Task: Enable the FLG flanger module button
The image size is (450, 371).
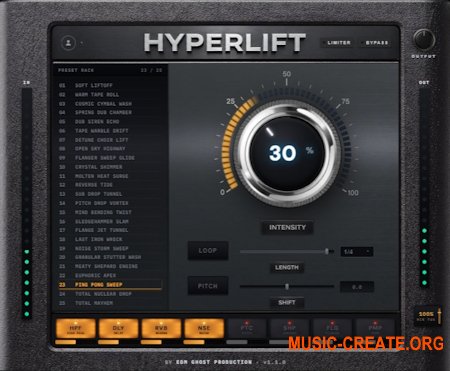Action: (332, 328)
